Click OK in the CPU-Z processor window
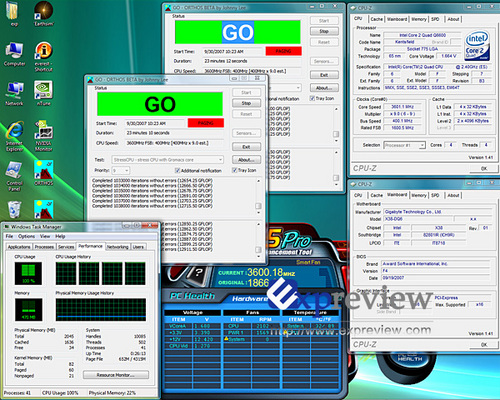 click(484, 168)
